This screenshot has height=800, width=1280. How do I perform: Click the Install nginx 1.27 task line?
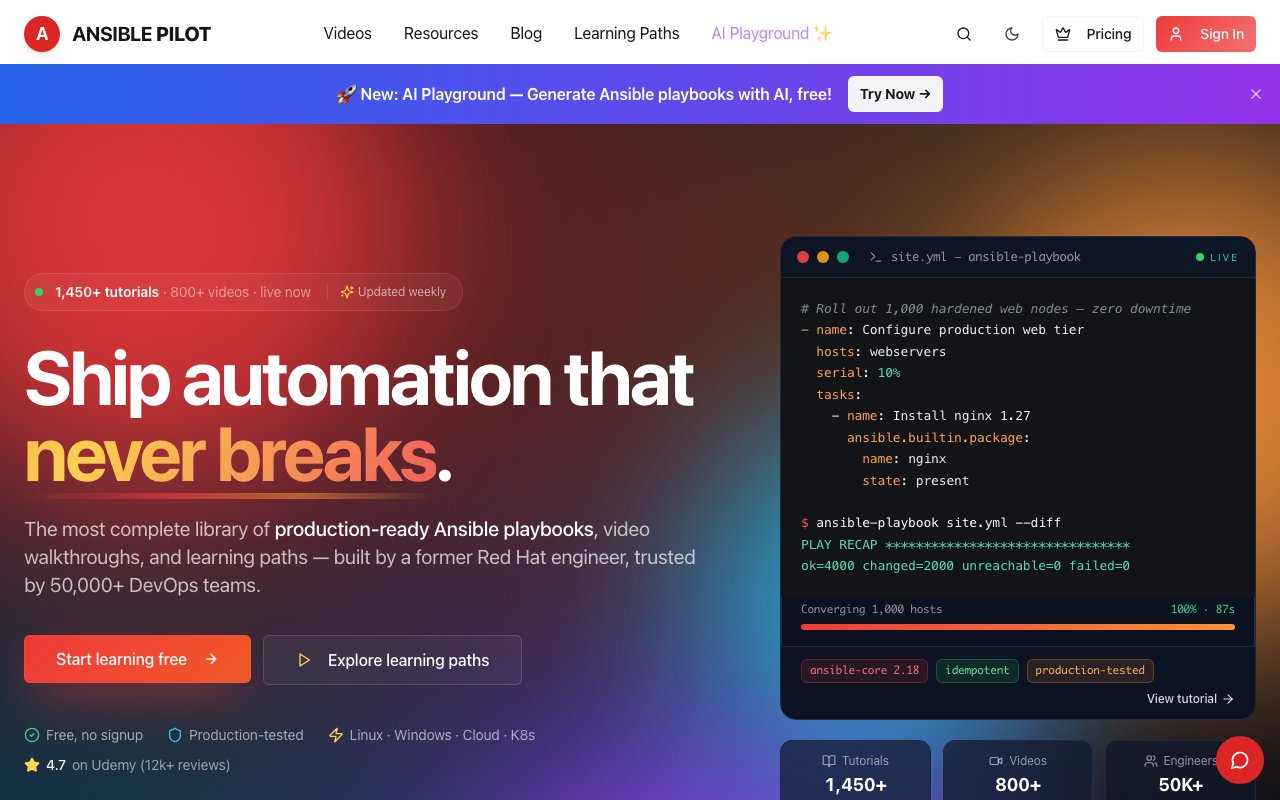pos(931,416)
